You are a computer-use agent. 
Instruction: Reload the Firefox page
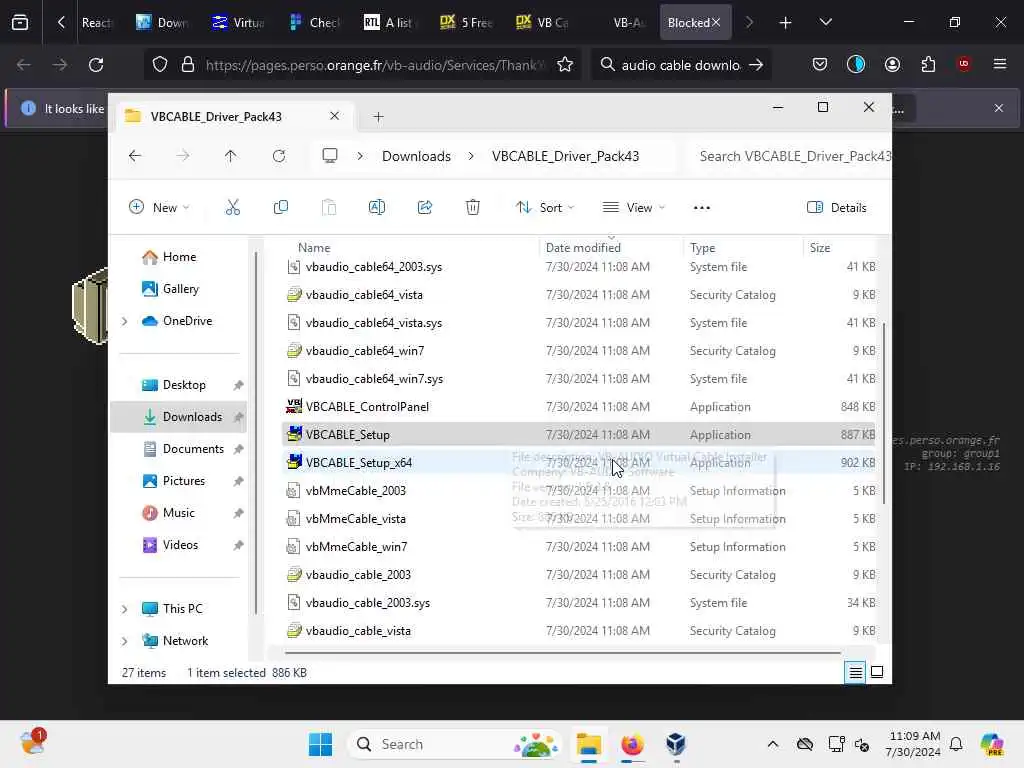coord(96,65)
